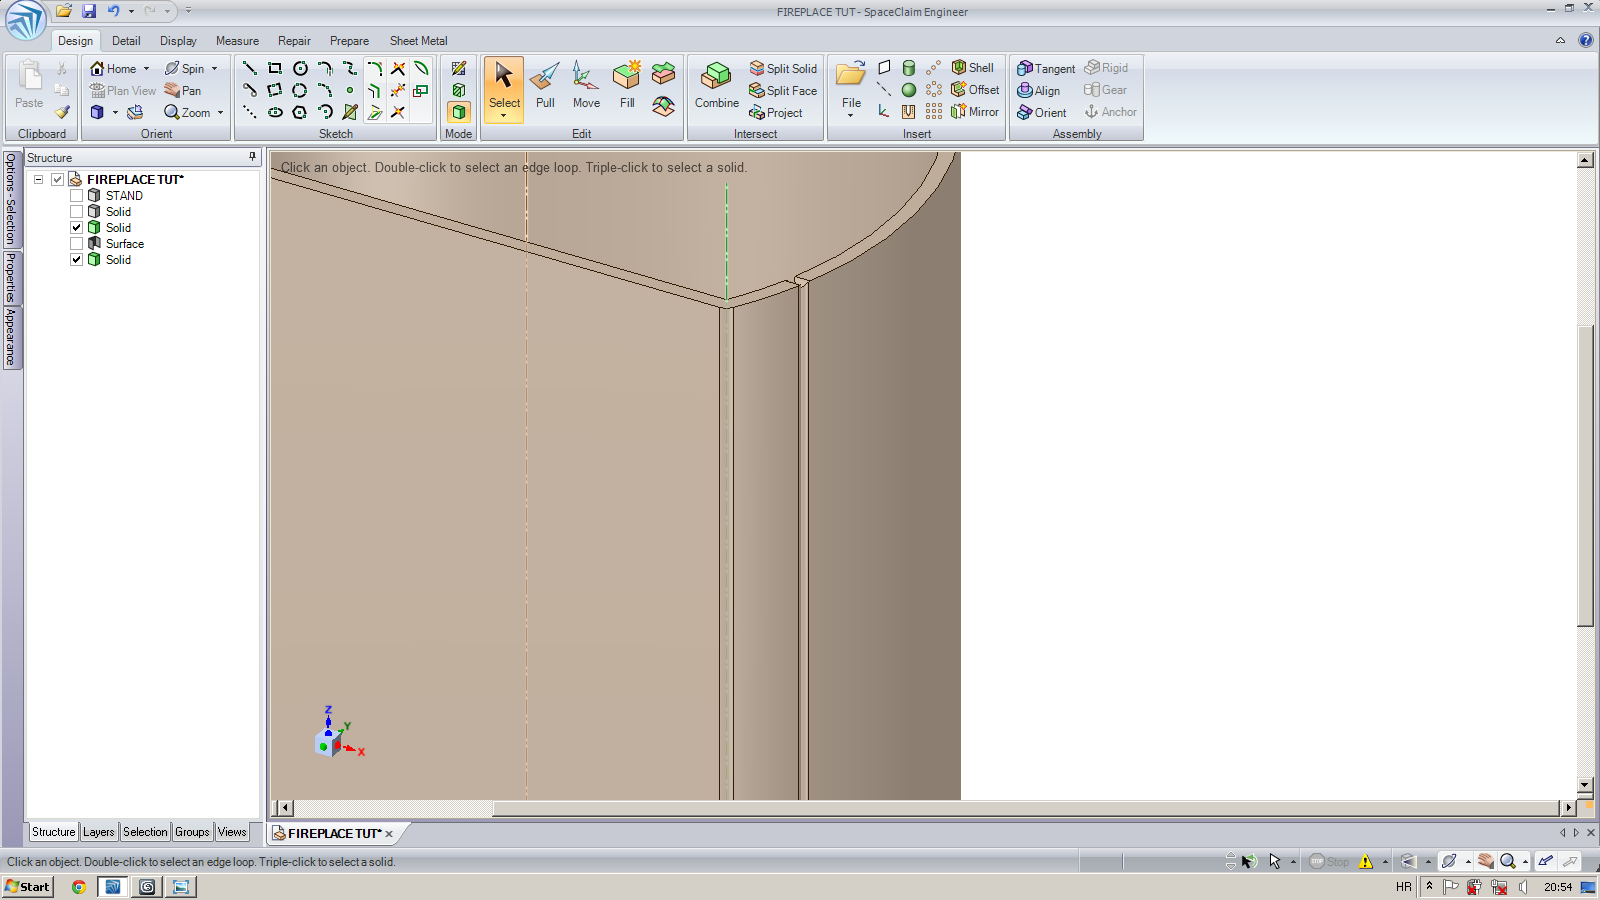Image resolution: width=1600 pixels, height=900 pixels.
Task: Click the Insert plane icon
Action: coord(884,68)
